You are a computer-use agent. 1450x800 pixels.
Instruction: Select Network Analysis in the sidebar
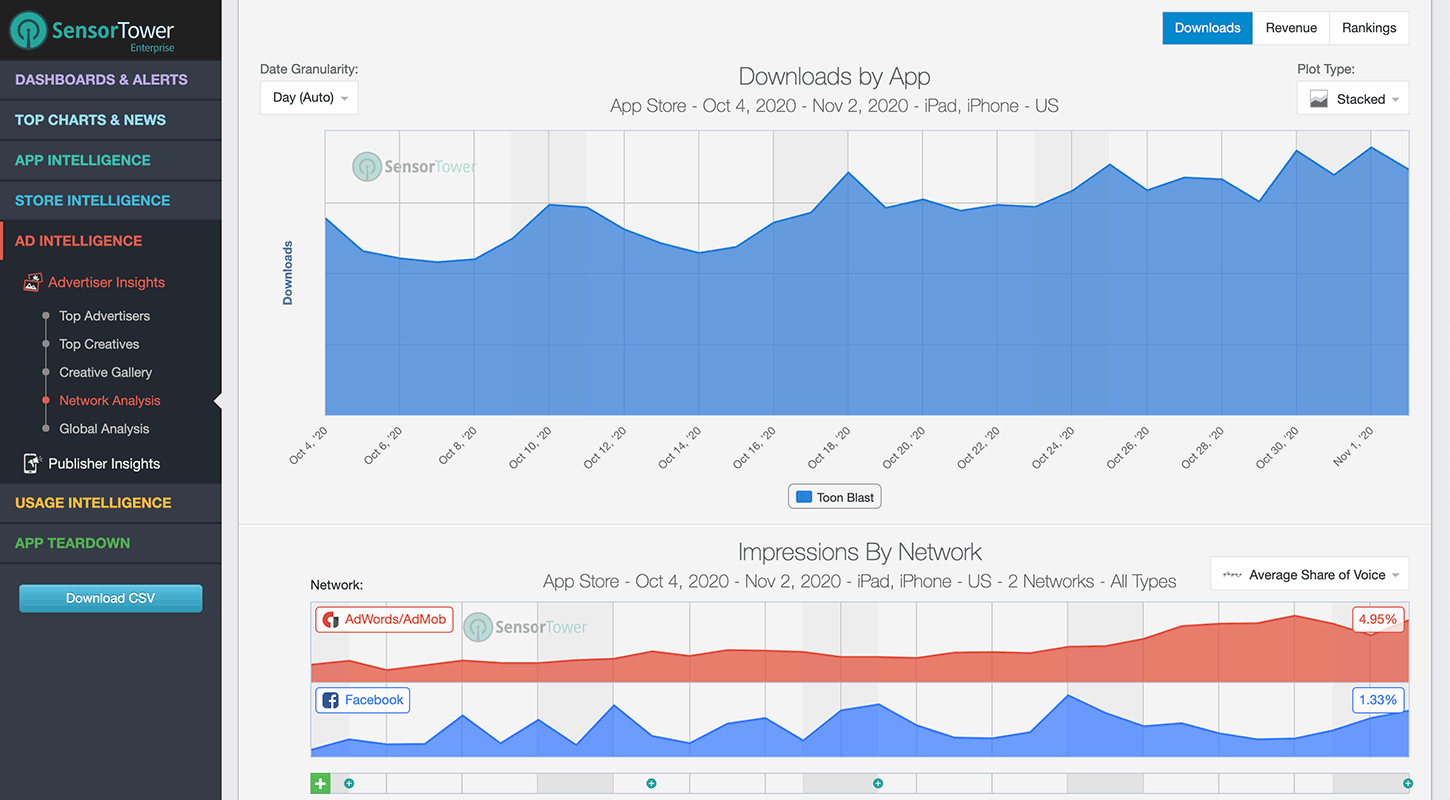click(109, 400)
